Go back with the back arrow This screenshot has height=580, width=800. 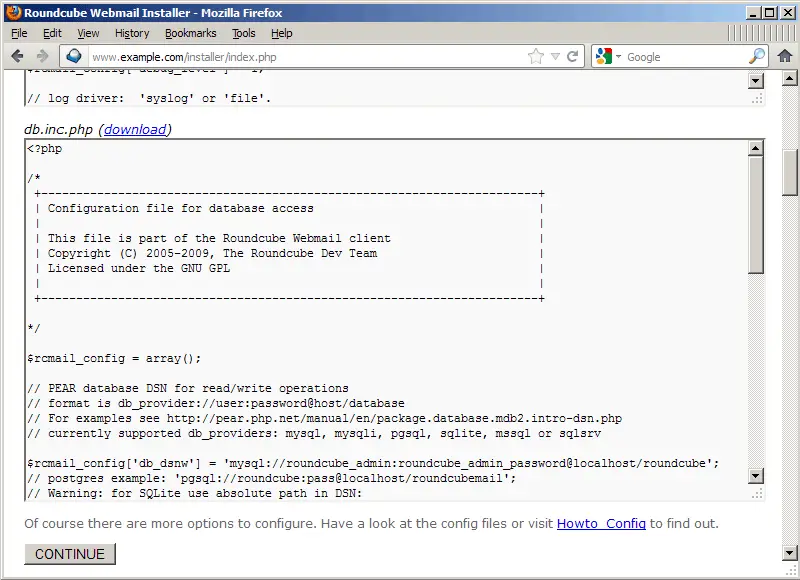(17, 56)
